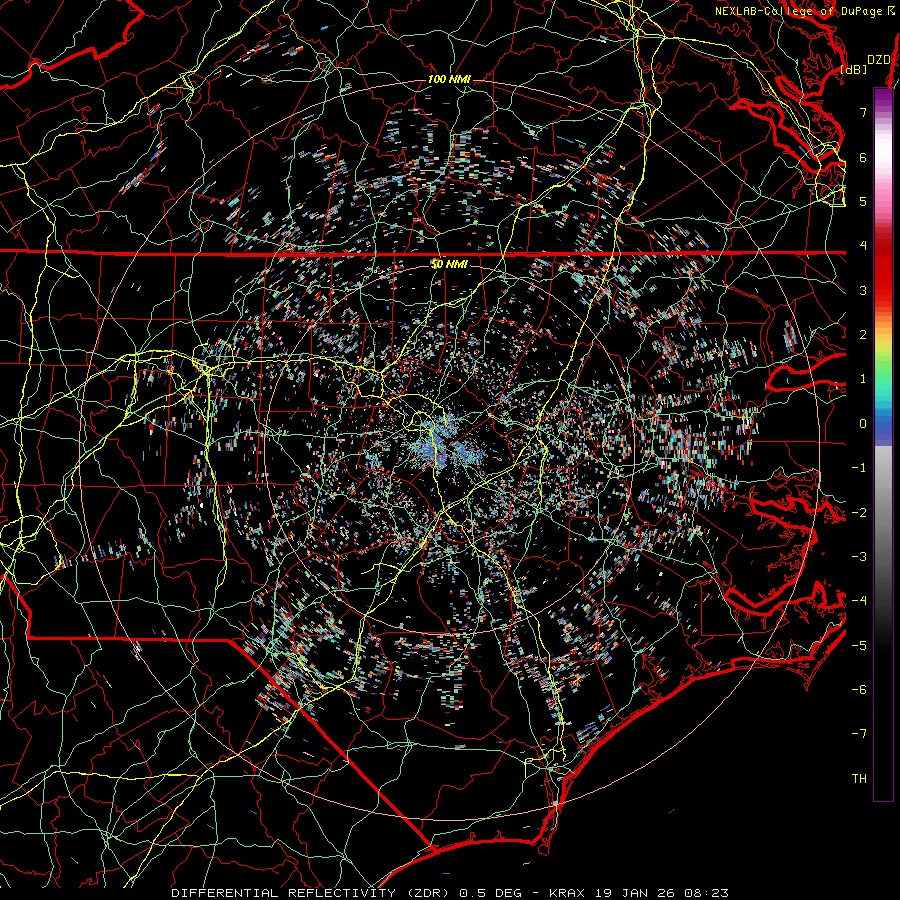This screenshot has width=900, height=900.
Task: Select the -7 dB scale tick label
Action: point(859,734)
